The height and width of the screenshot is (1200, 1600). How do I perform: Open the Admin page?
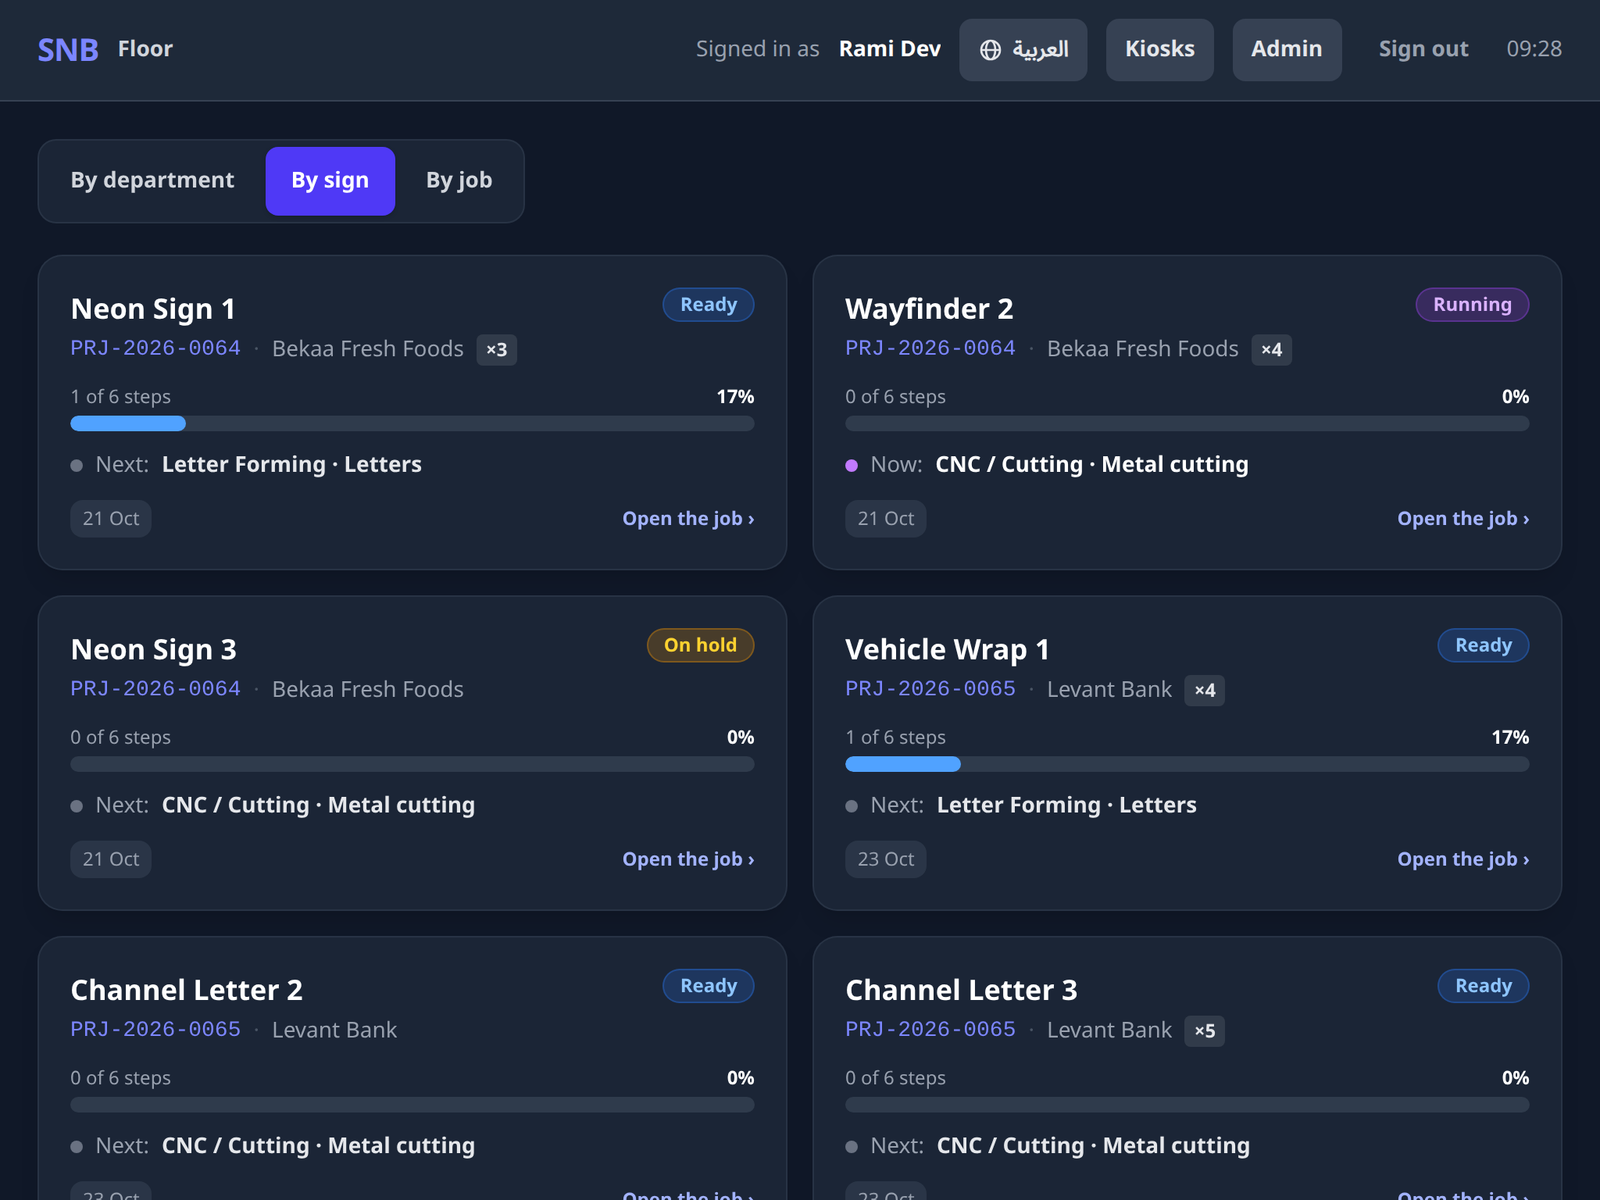[x=1287, y=49]
